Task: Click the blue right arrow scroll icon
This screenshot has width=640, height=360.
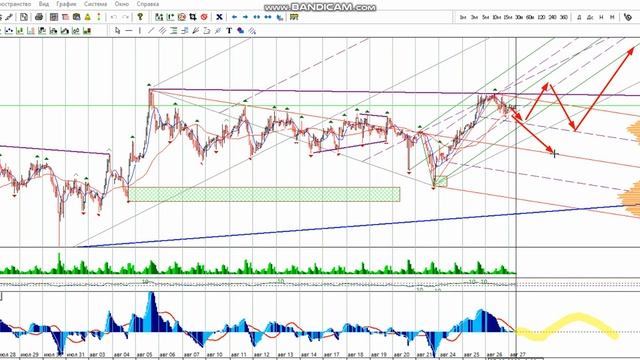Action: pyautogui.click(x=245, y=17)
